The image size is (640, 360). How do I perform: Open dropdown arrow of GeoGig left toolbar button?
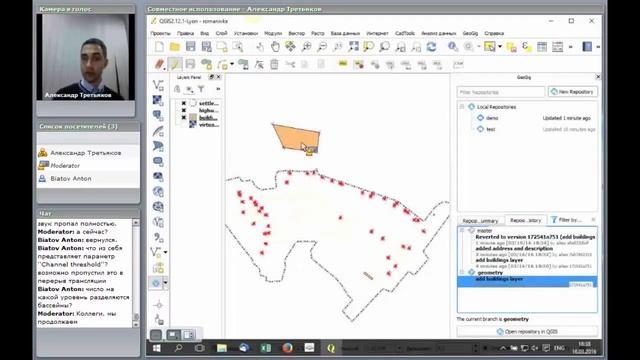[165, 282]
